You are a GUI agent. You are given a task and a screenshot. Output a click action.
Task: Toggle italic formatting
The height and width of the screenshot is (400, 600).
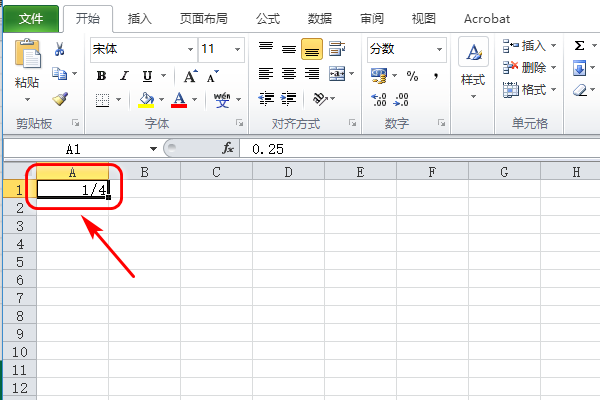[124, 76]
